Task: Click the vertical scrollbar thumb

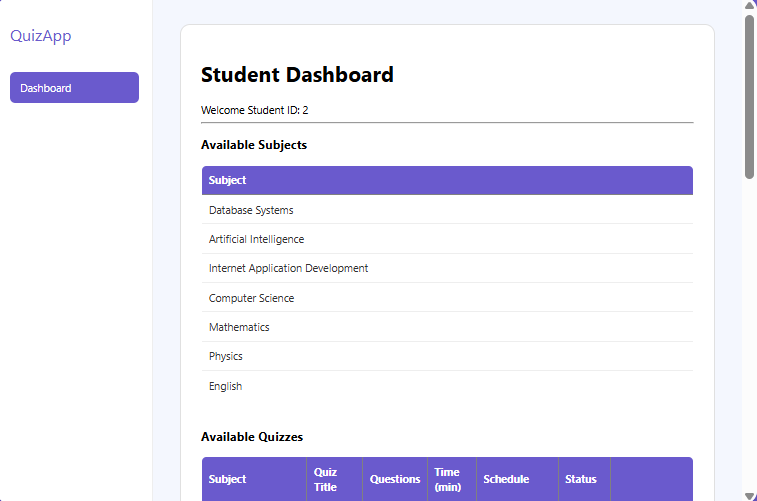Action: point(749,97)
